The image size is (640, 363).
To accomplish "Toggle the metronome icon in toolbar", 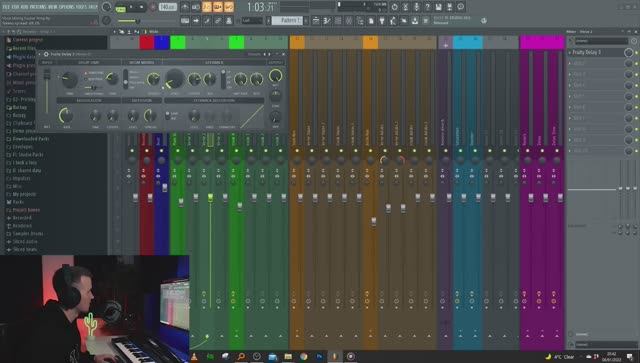I will pyautogui.click(x=185, y=7).
